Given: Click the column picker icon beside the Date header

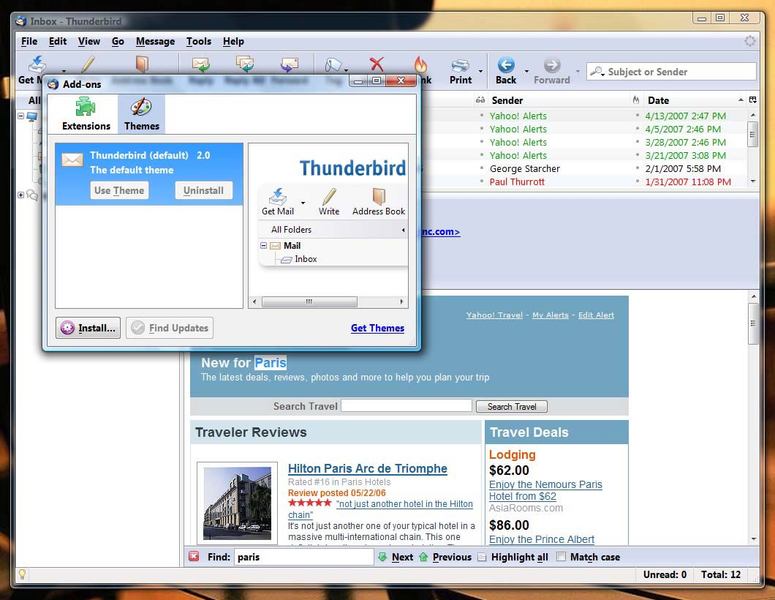Looking at the screenshot, I should [752, 100].
